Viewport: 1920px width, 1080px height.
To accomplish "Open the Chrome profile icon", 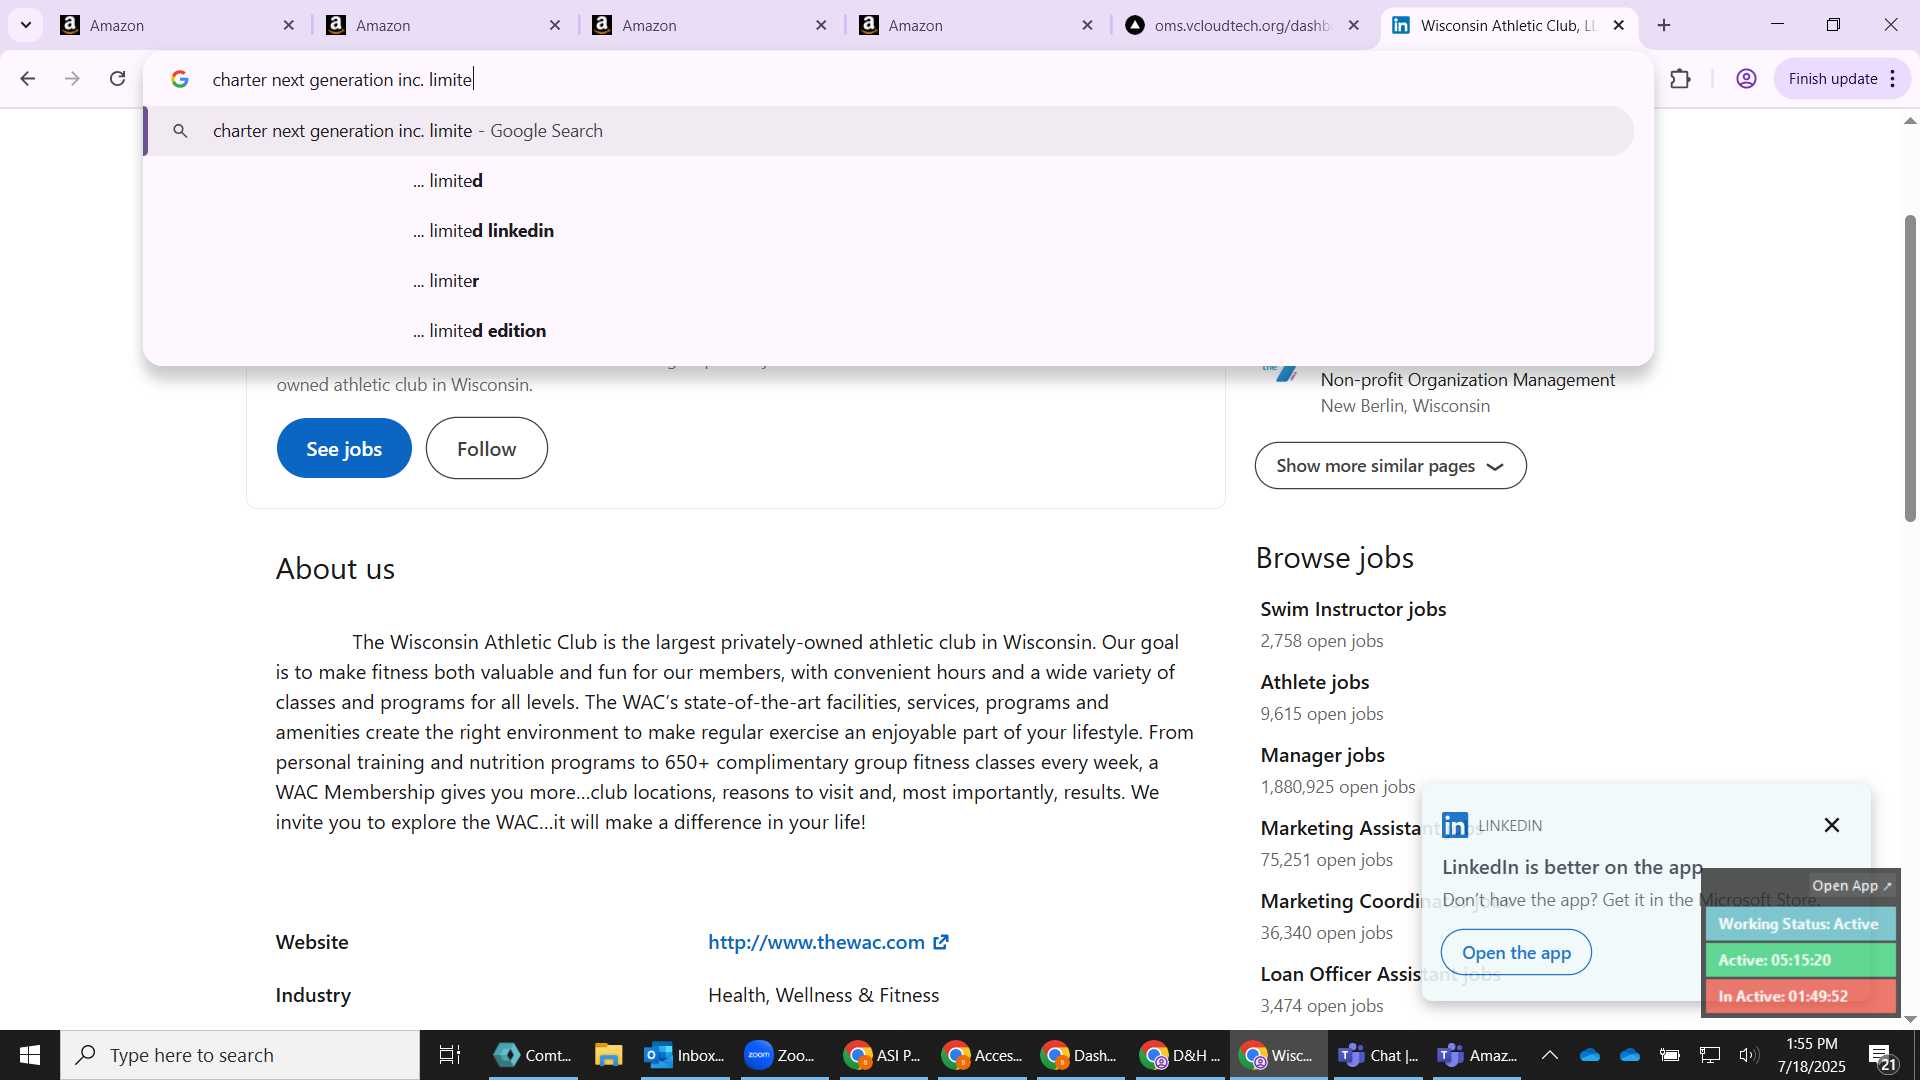I will [1746, 79].
